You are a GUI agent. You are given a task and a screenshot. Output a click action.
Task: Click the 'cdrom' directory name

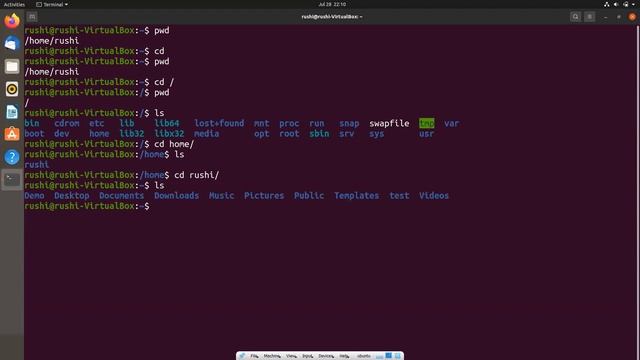[x=67, y=123]
